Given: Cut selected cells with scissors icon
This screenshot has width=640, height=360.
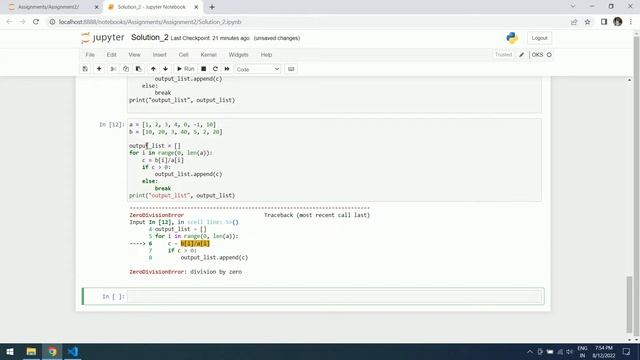Looking at the screenshot, I should [113, 69].
